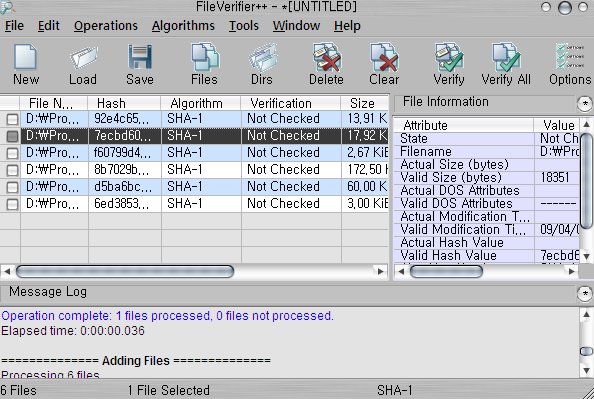
Task: Click the Clear toolbar icon
Action: (384, 58)
